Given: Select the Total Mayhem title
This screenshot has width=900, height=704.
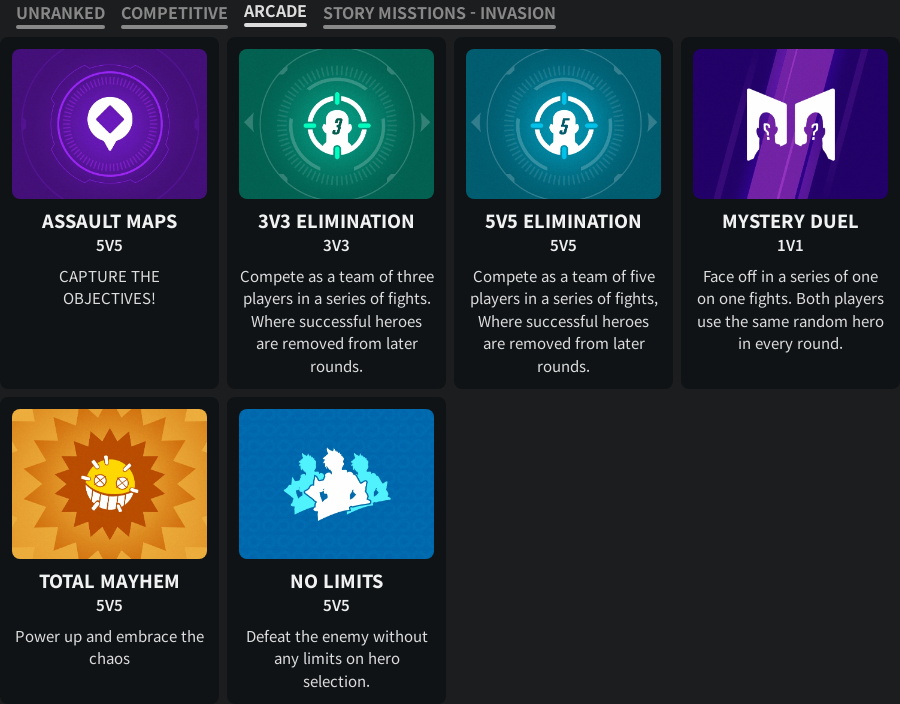Looking at the screenshot, I should pos(110,581).
